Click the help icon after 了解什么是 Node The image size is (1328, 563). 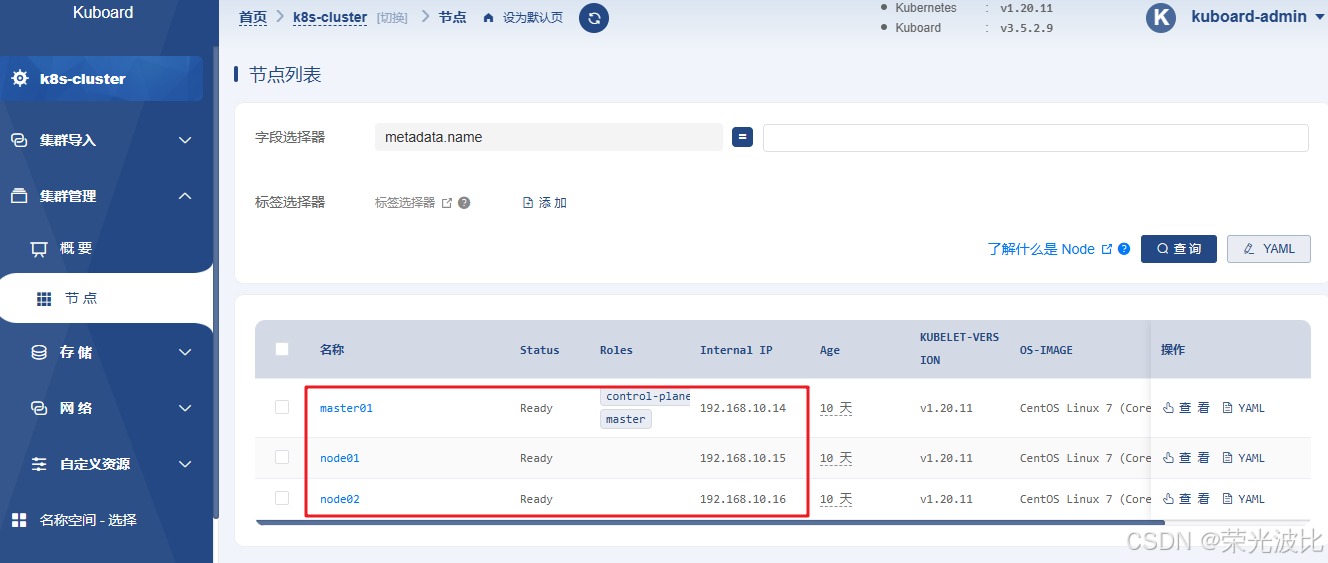(1124, 249)
